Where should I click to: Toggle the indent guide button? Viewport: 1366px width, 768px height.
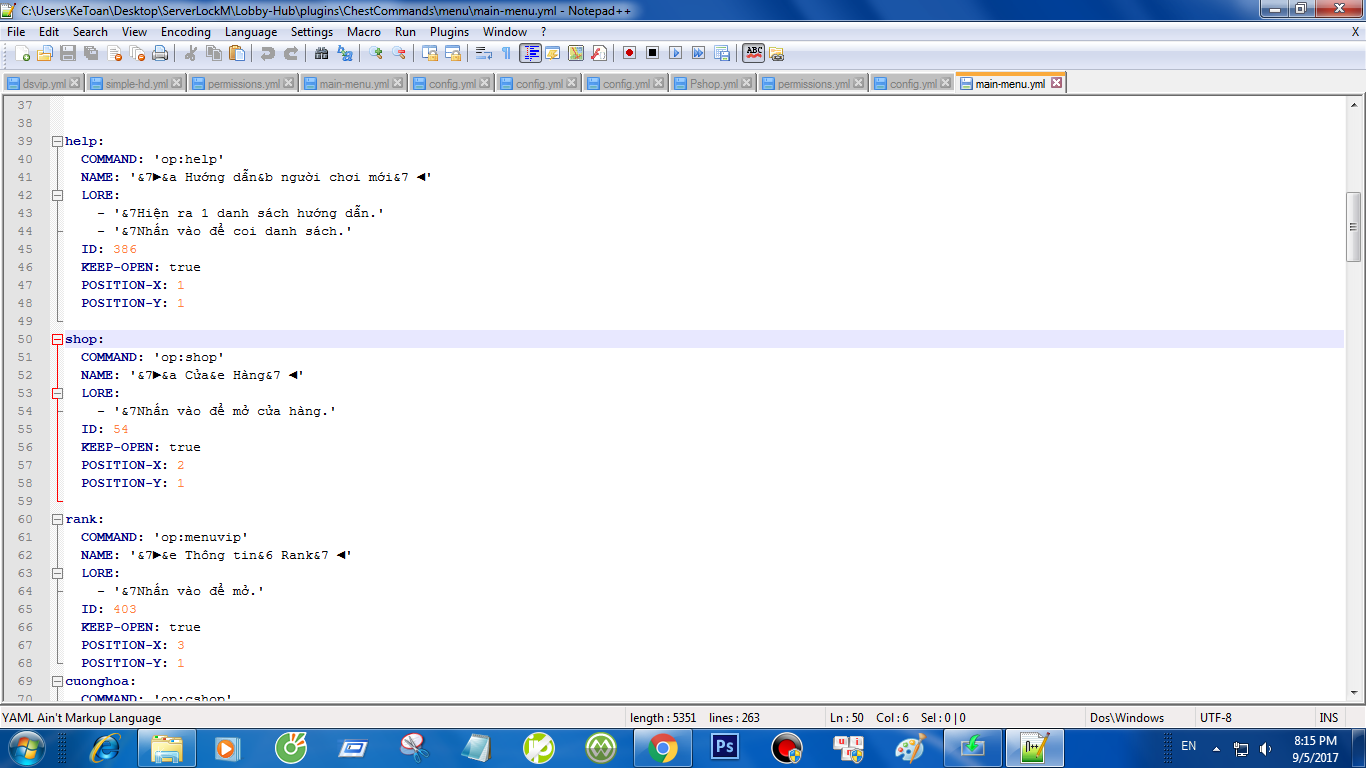[530, 53]
